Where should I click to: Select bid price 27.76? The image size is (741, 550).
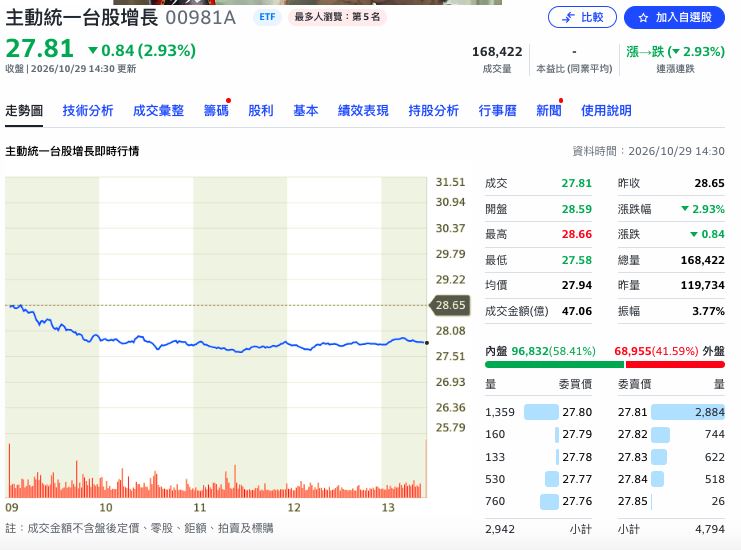(x=577, y=501)
